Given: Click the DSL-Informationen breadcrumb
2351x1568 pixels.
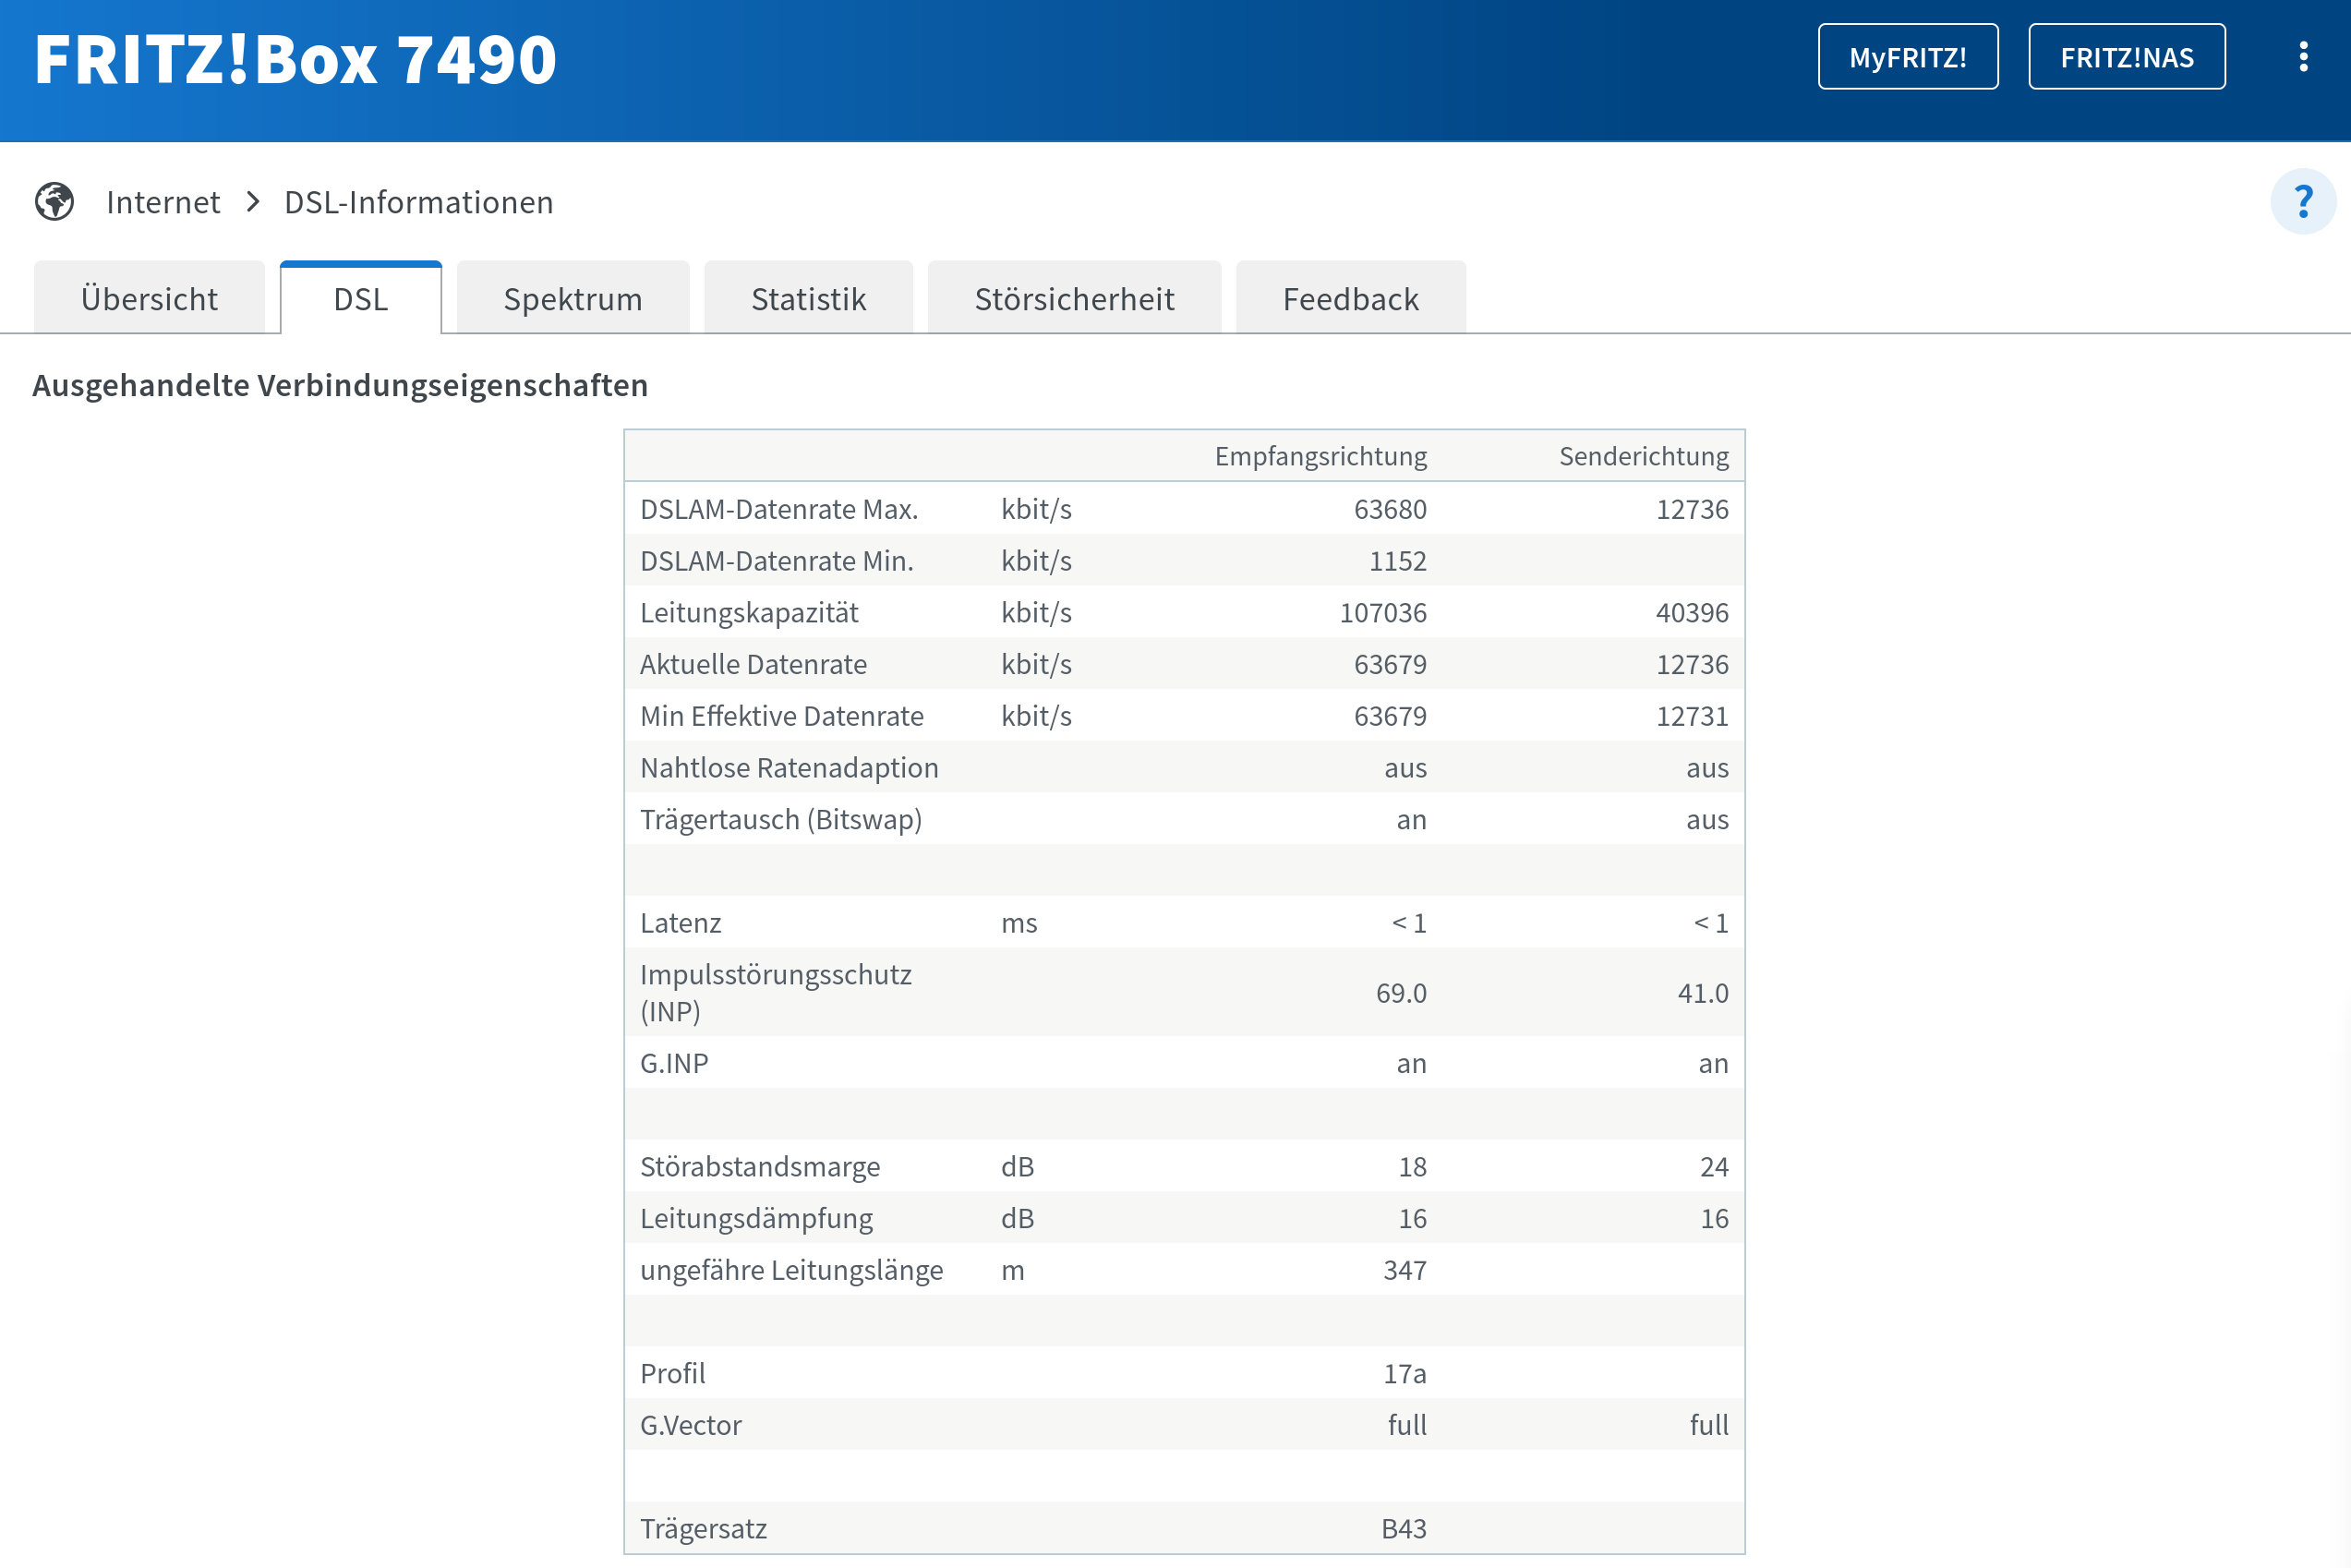Looking at the screenshot, I should [x=418, y=202].
